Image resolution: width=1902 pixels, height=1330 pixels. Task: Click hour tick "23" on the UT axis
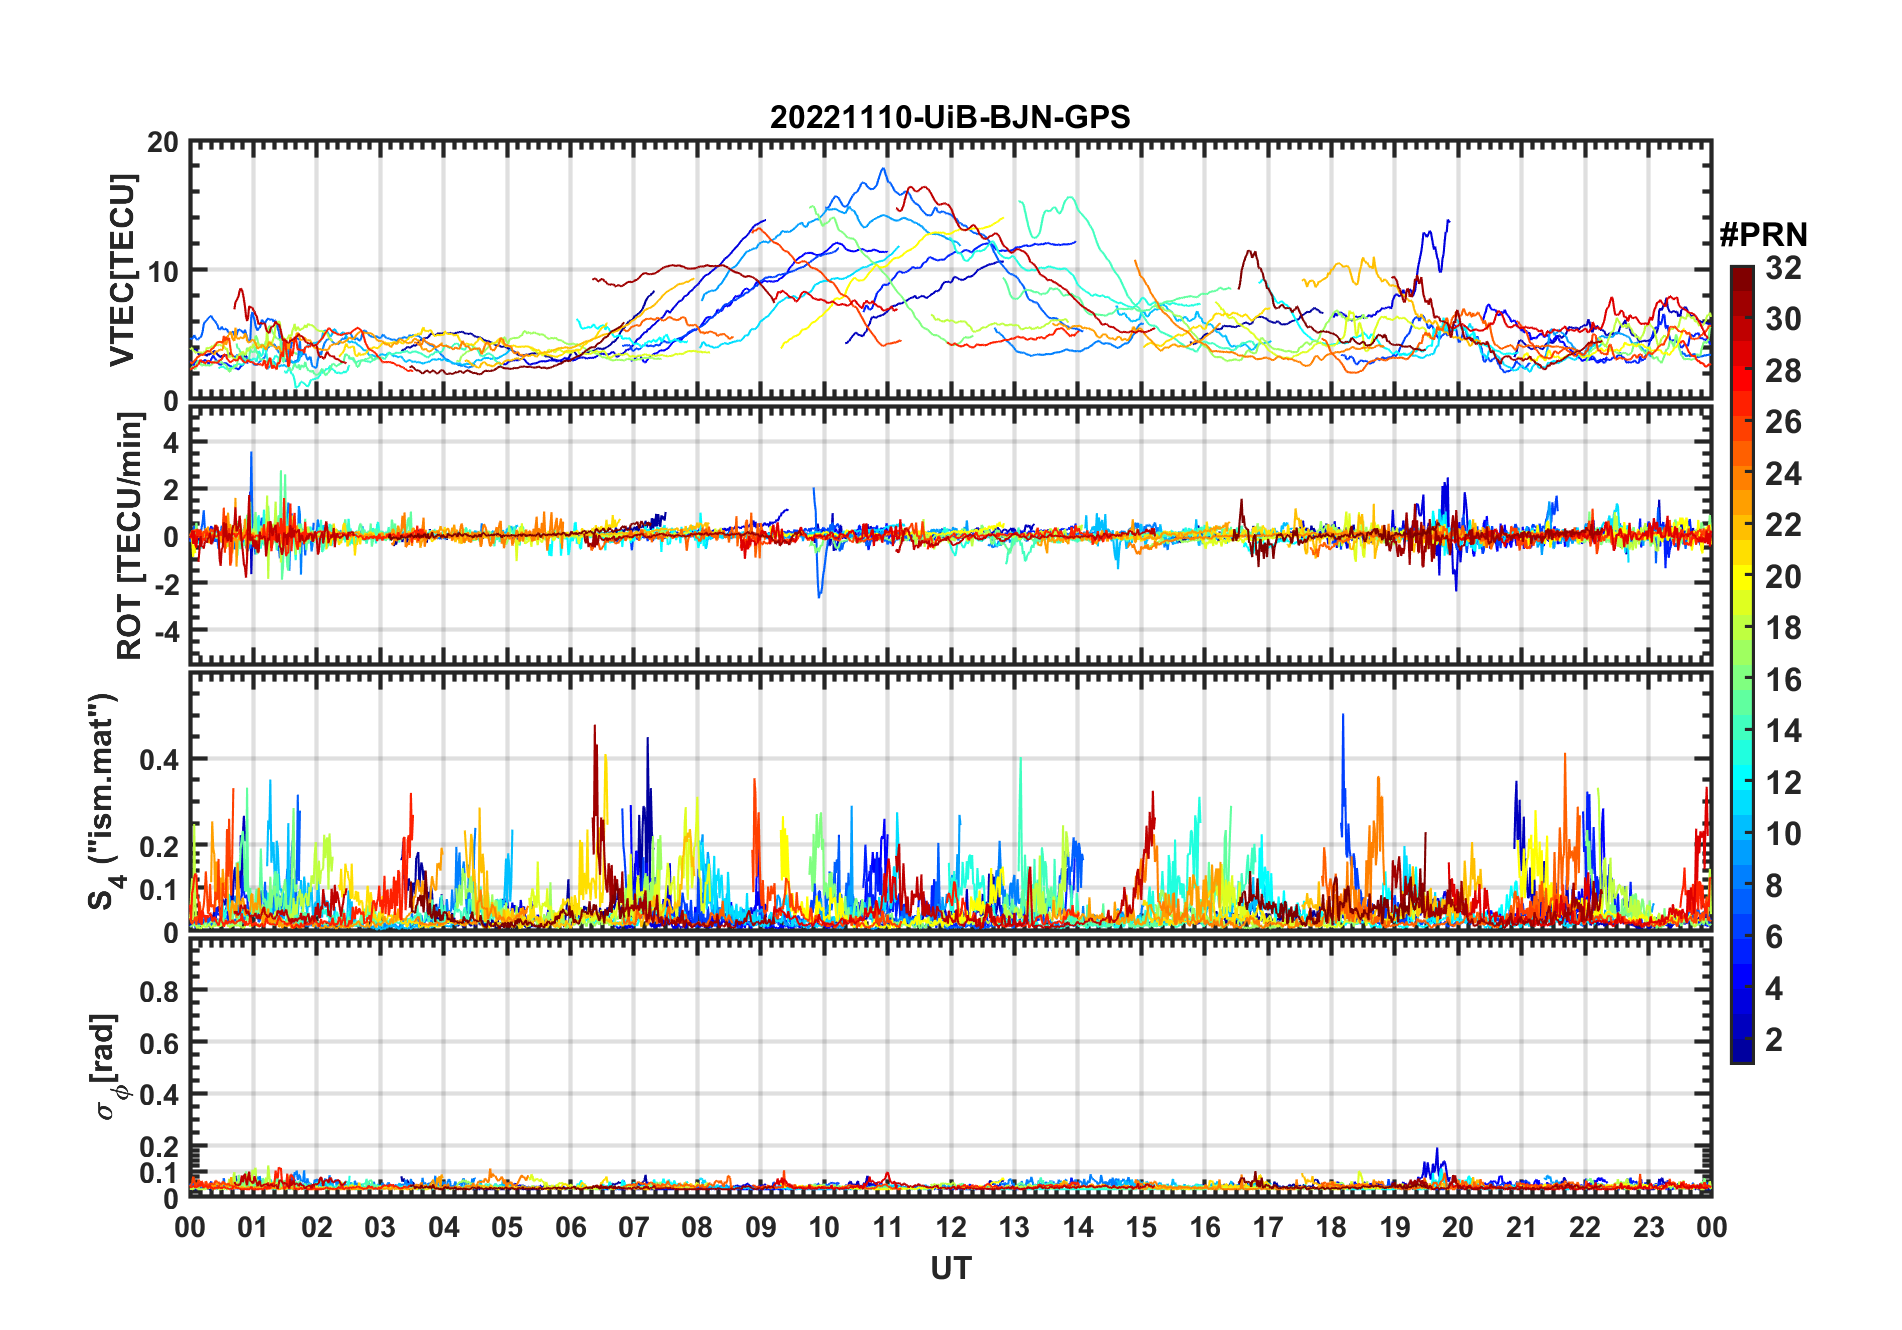[x=1648, y=1227]
